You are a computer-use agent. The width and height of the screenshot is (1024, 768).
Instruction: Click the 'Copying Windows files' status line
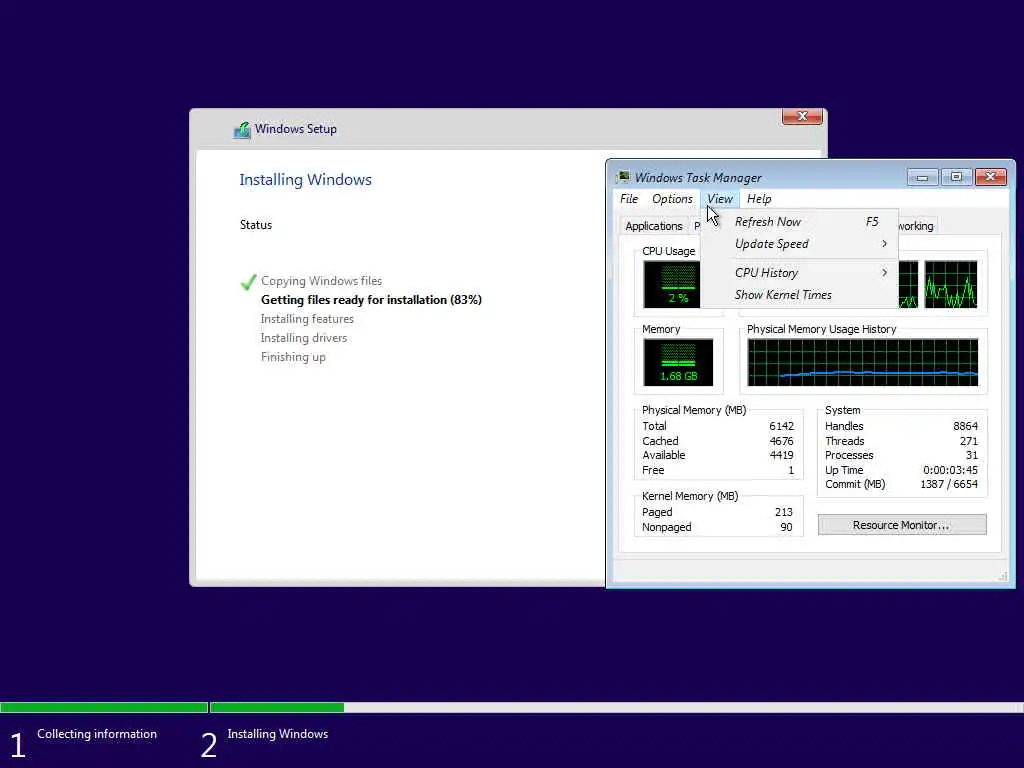point(321,281)
